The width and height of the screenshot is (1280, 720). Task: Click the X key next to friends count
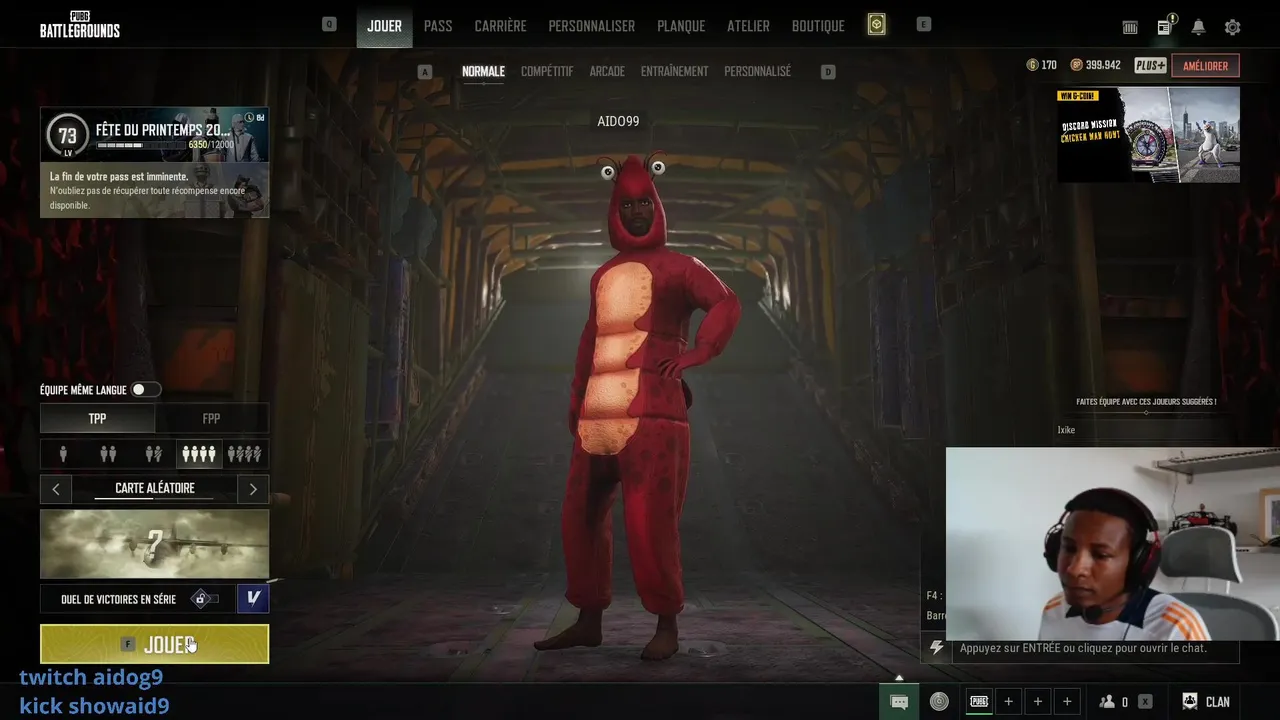(x=1145, y=702)
